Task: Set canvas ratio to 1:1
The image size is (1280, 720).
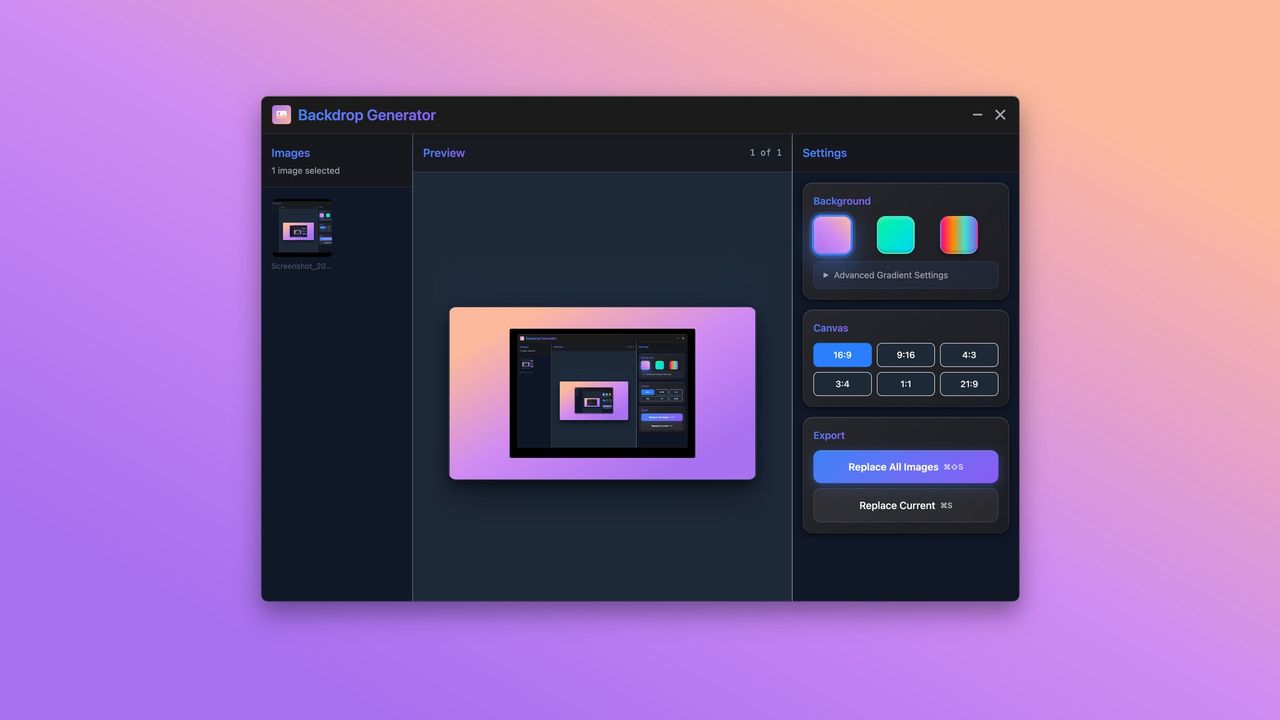Action: [906, 384]
